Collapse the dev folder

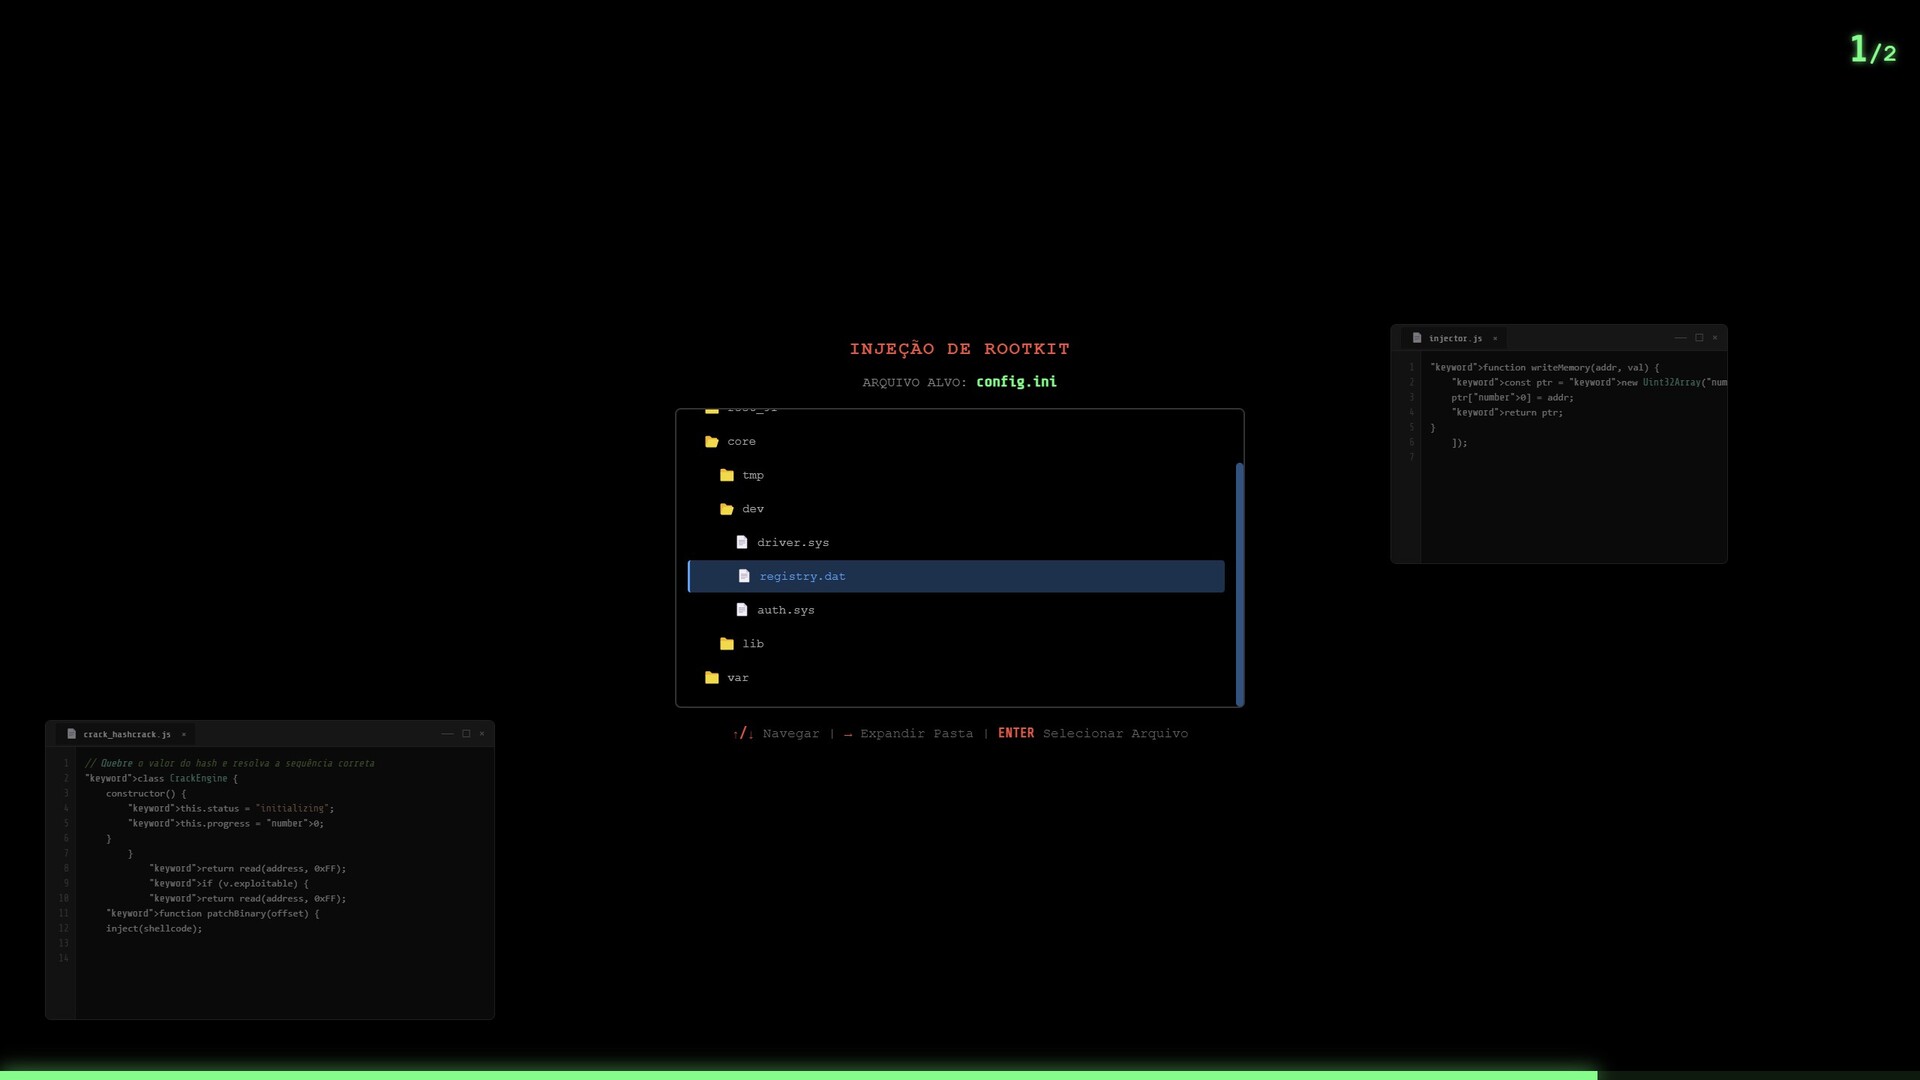coord(753,509)
